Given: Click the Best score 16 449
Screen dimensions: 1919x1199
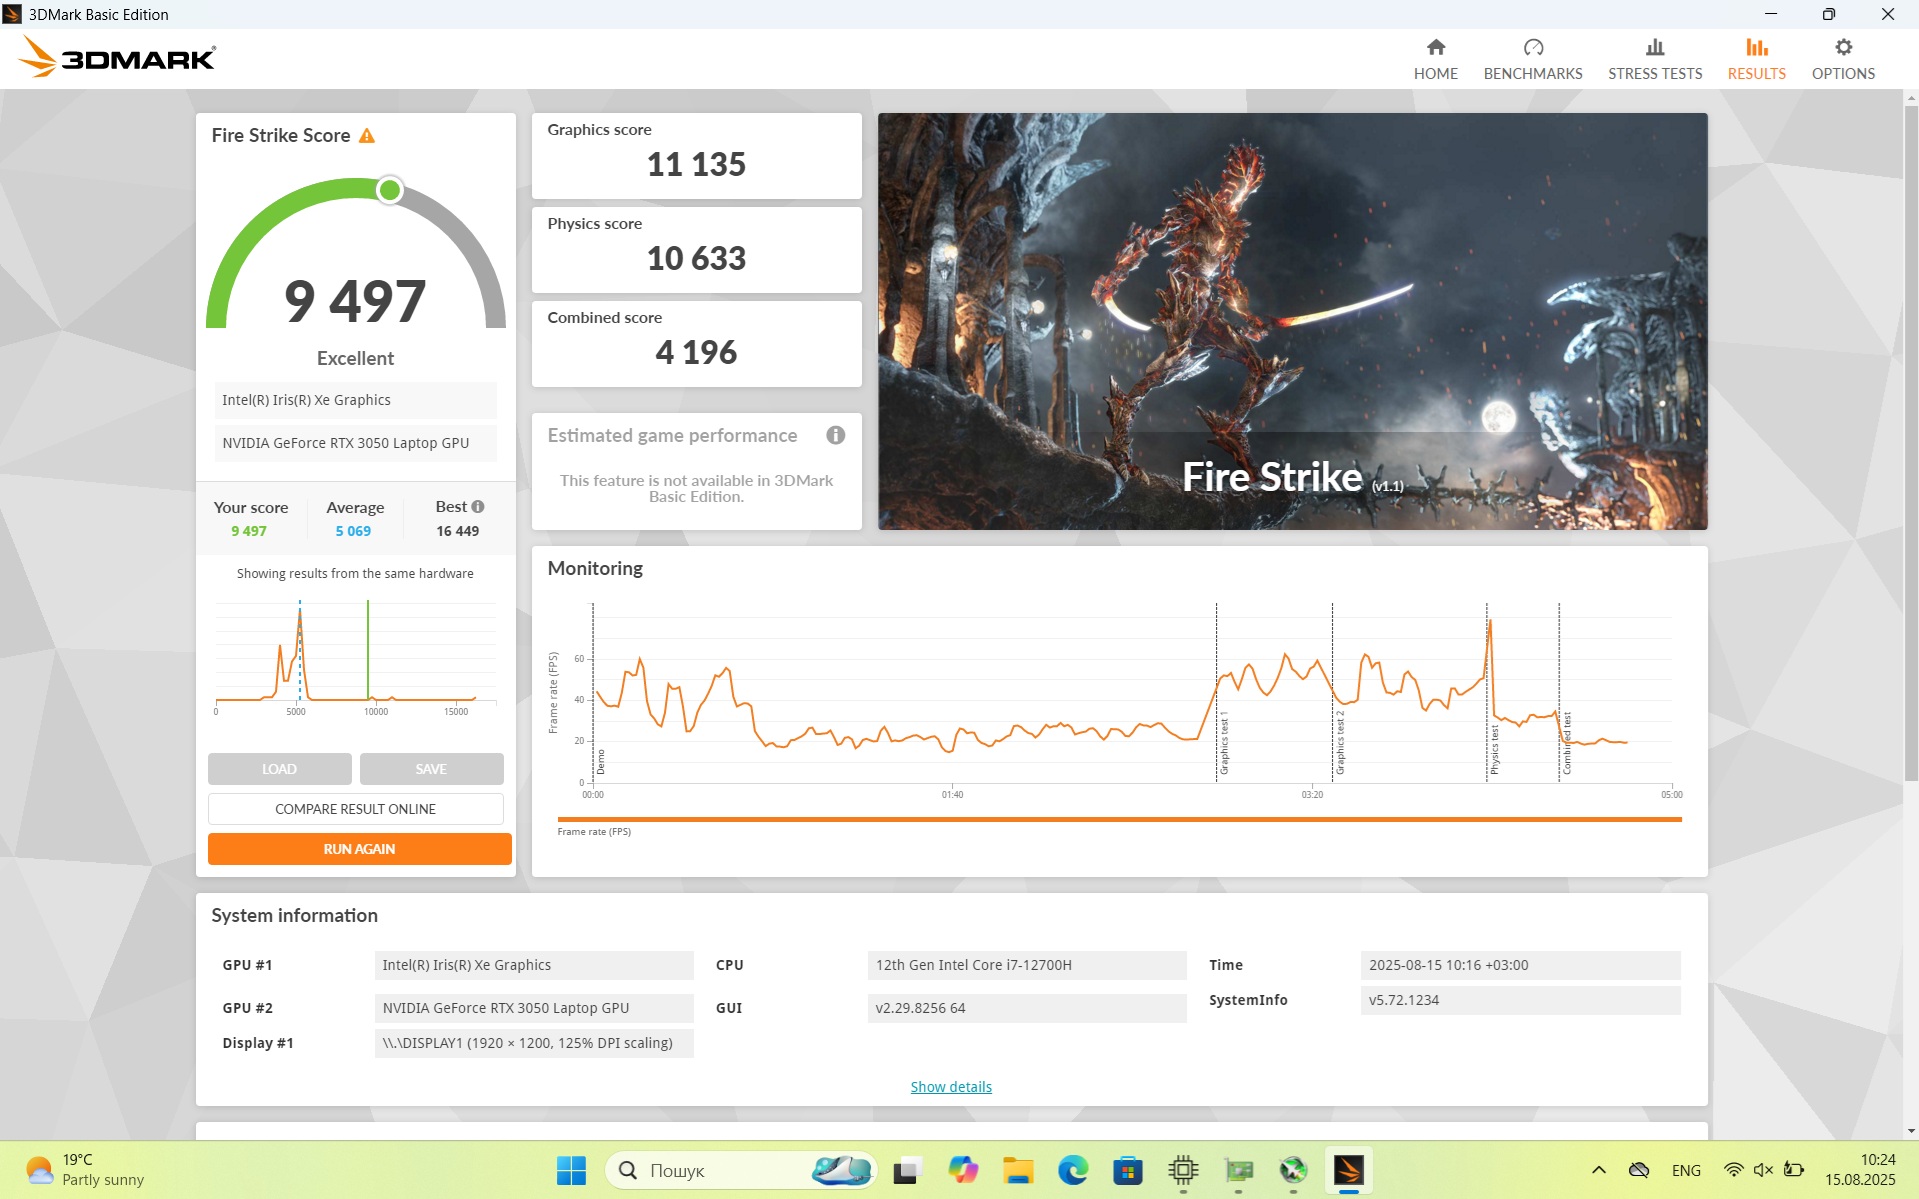Looking at the screenshot, I should point(457,531).
